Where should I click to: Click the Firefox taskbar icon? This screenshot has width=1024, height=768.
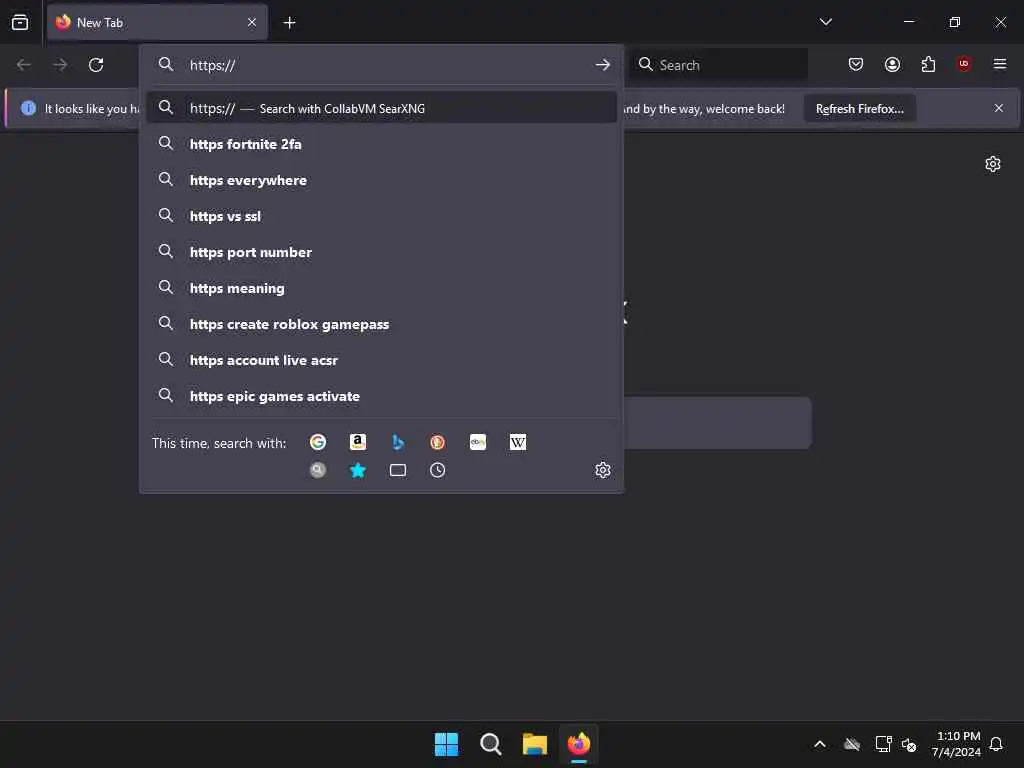[579, 744]
